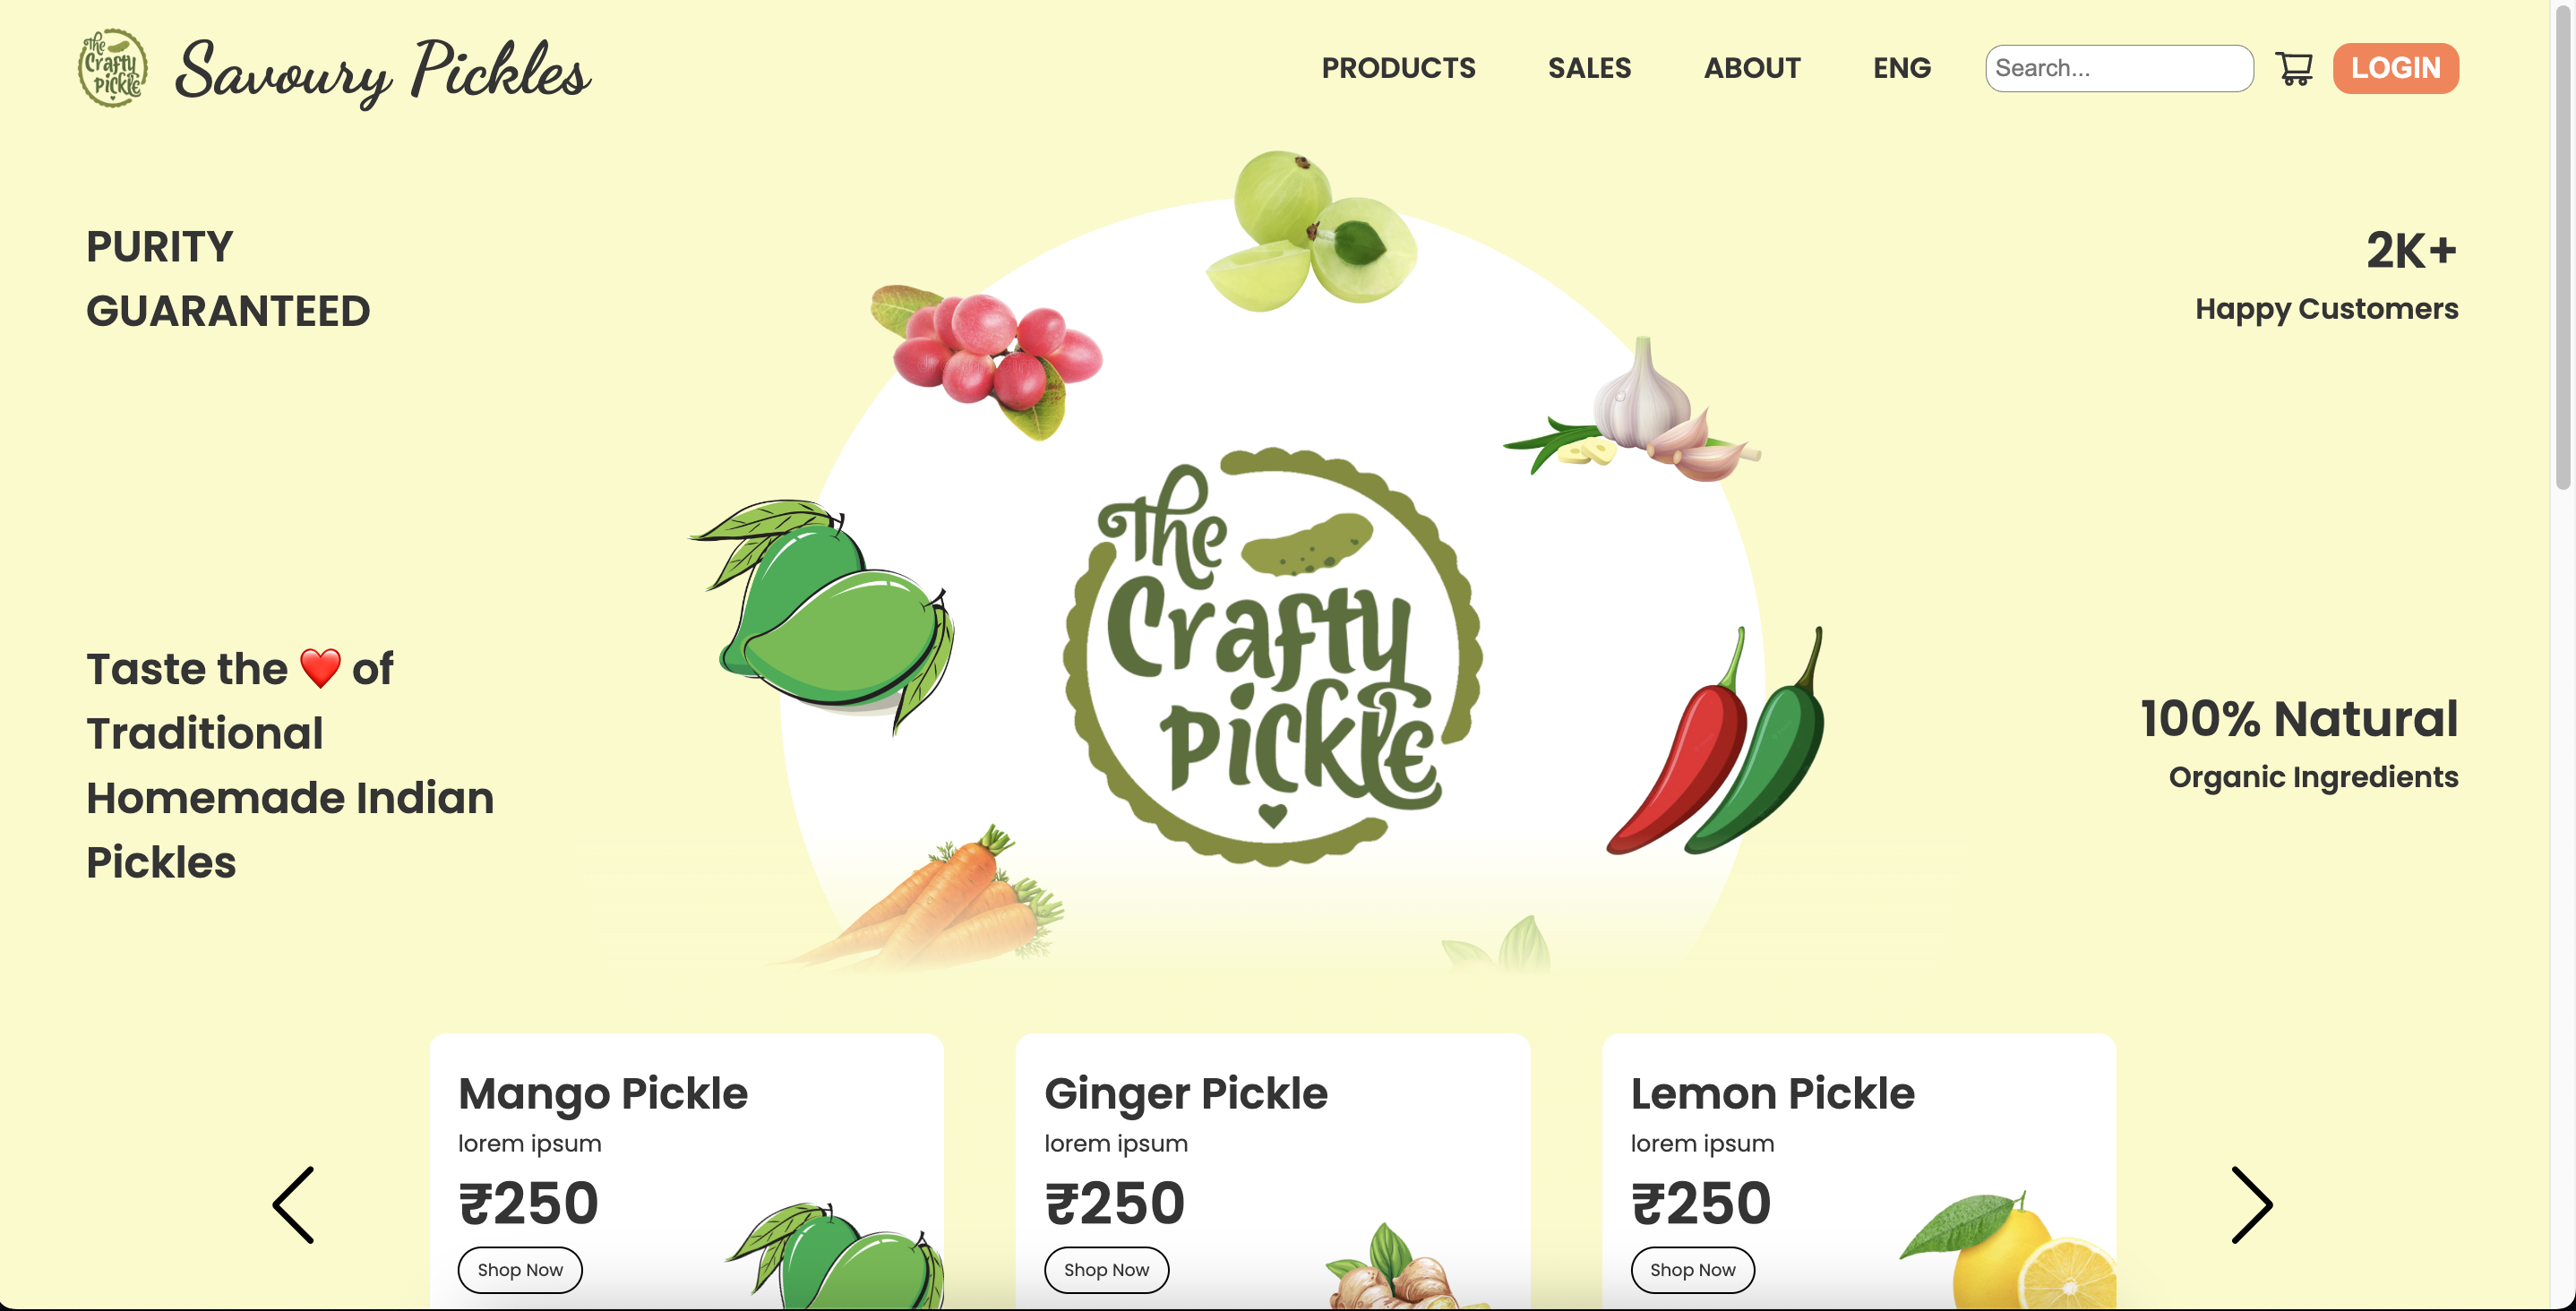This screenshot has width=2576, height=1311.
Task: Open the ENG language selector
Action: (x=1901, y=68)
